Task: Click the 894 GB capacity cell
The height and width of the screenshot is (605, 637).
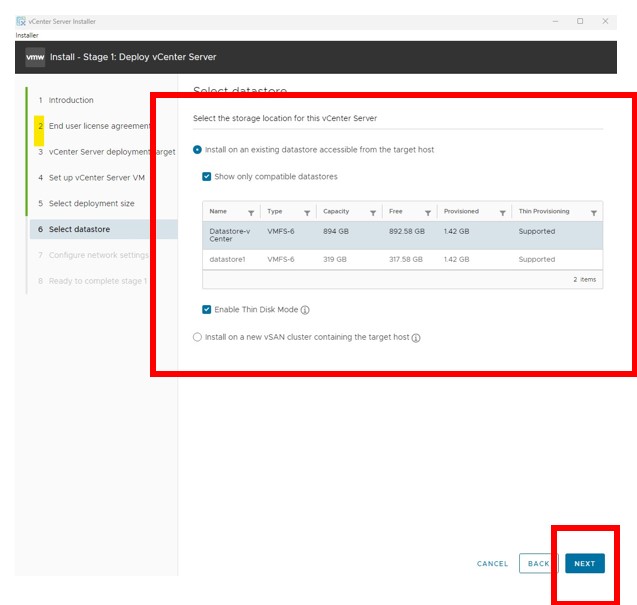Action: tap(336, 231)
